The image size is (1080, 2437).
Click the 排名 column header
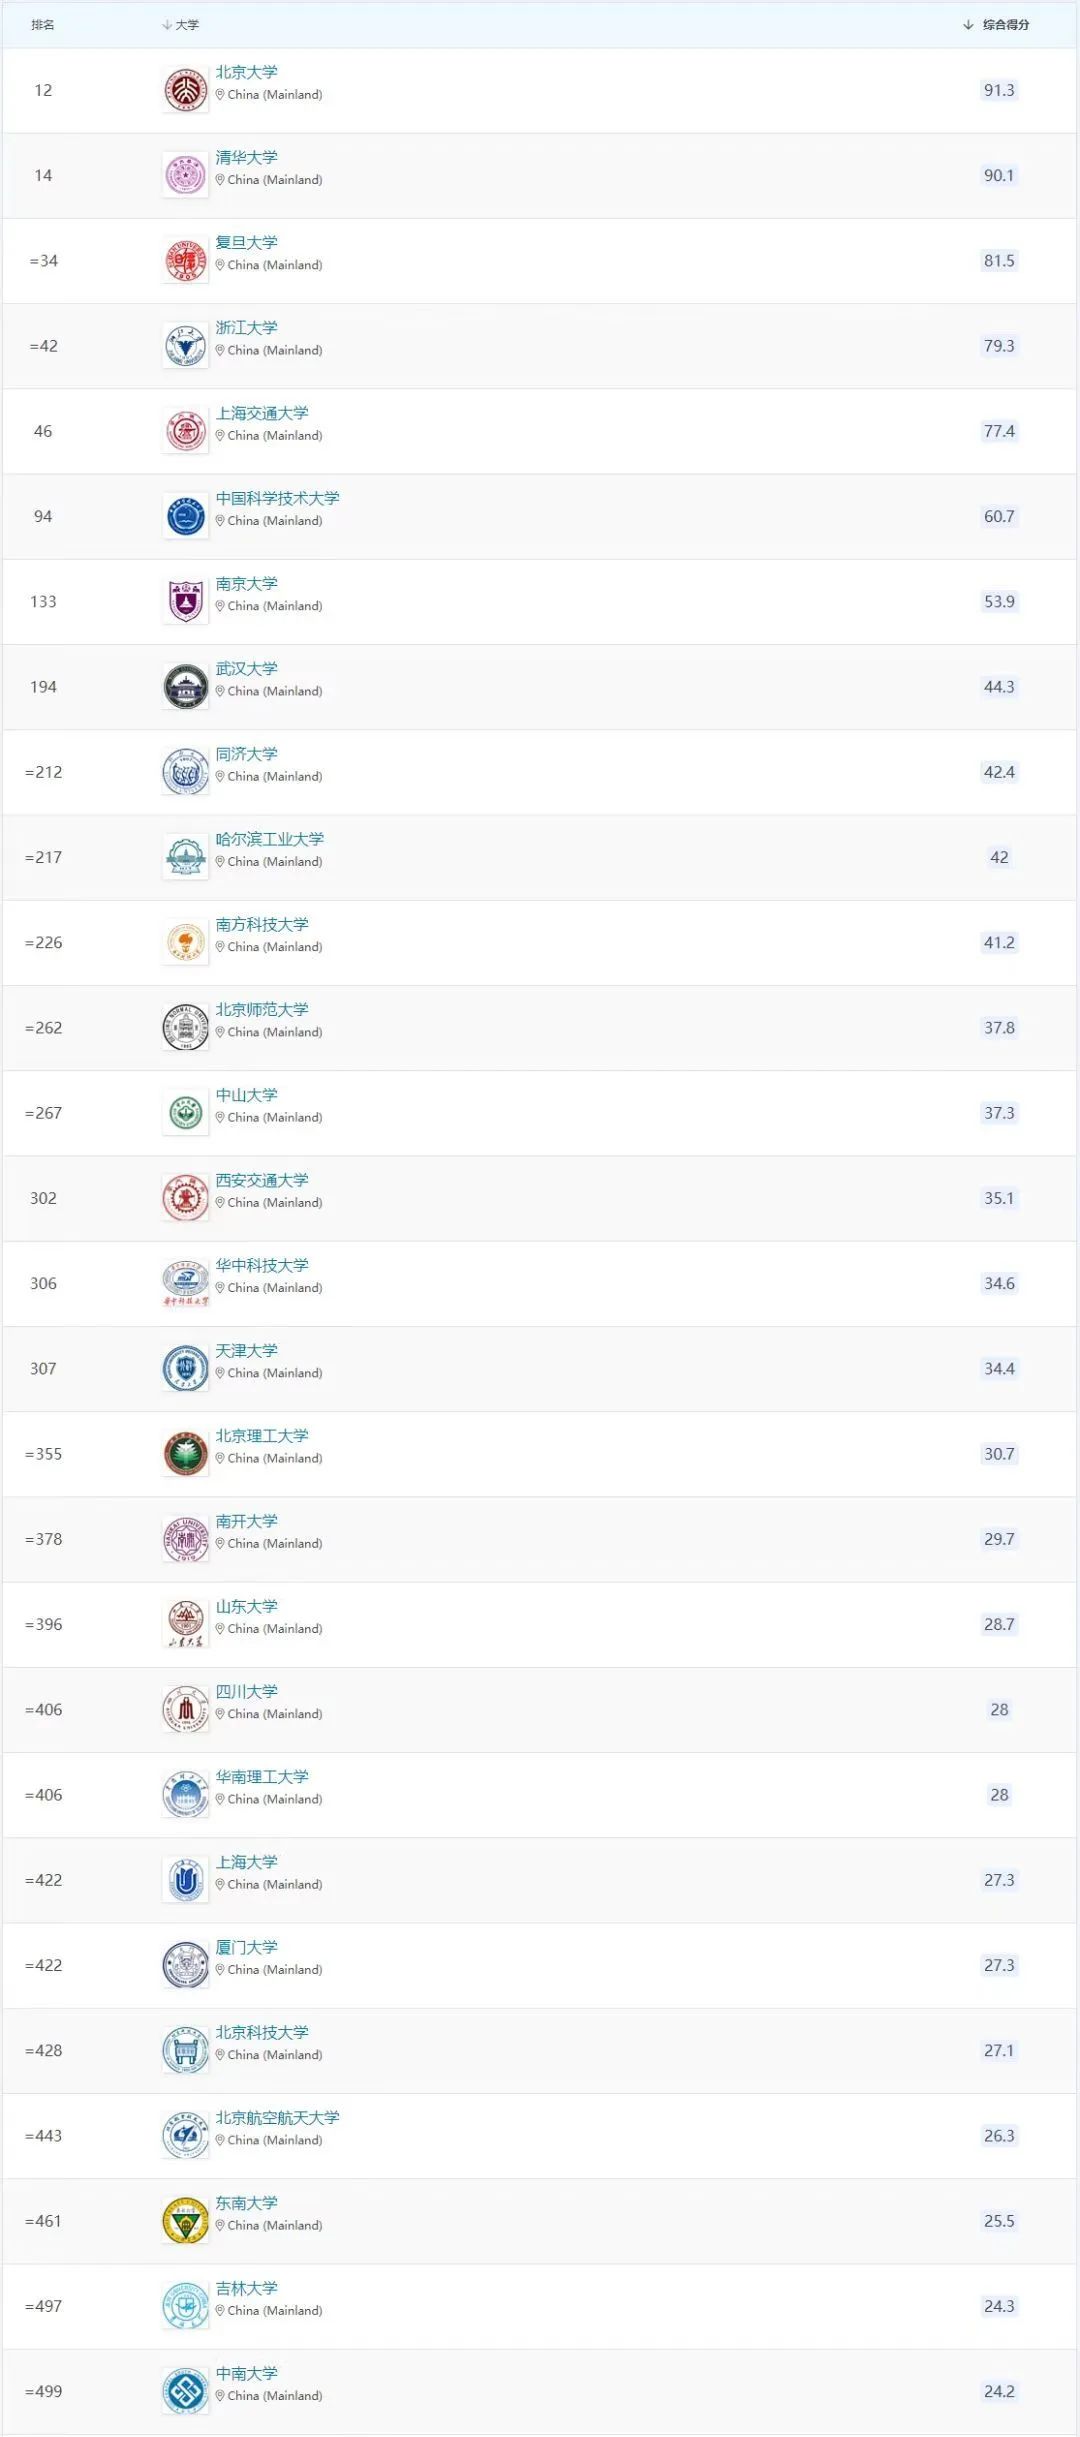43,25
